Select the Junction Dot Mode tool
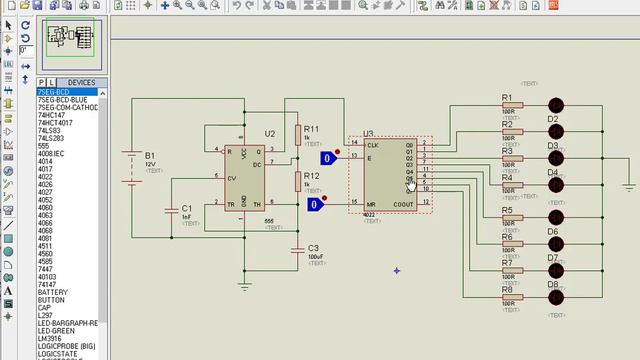The width and height of the screenshot is (640, 360). 8,51
